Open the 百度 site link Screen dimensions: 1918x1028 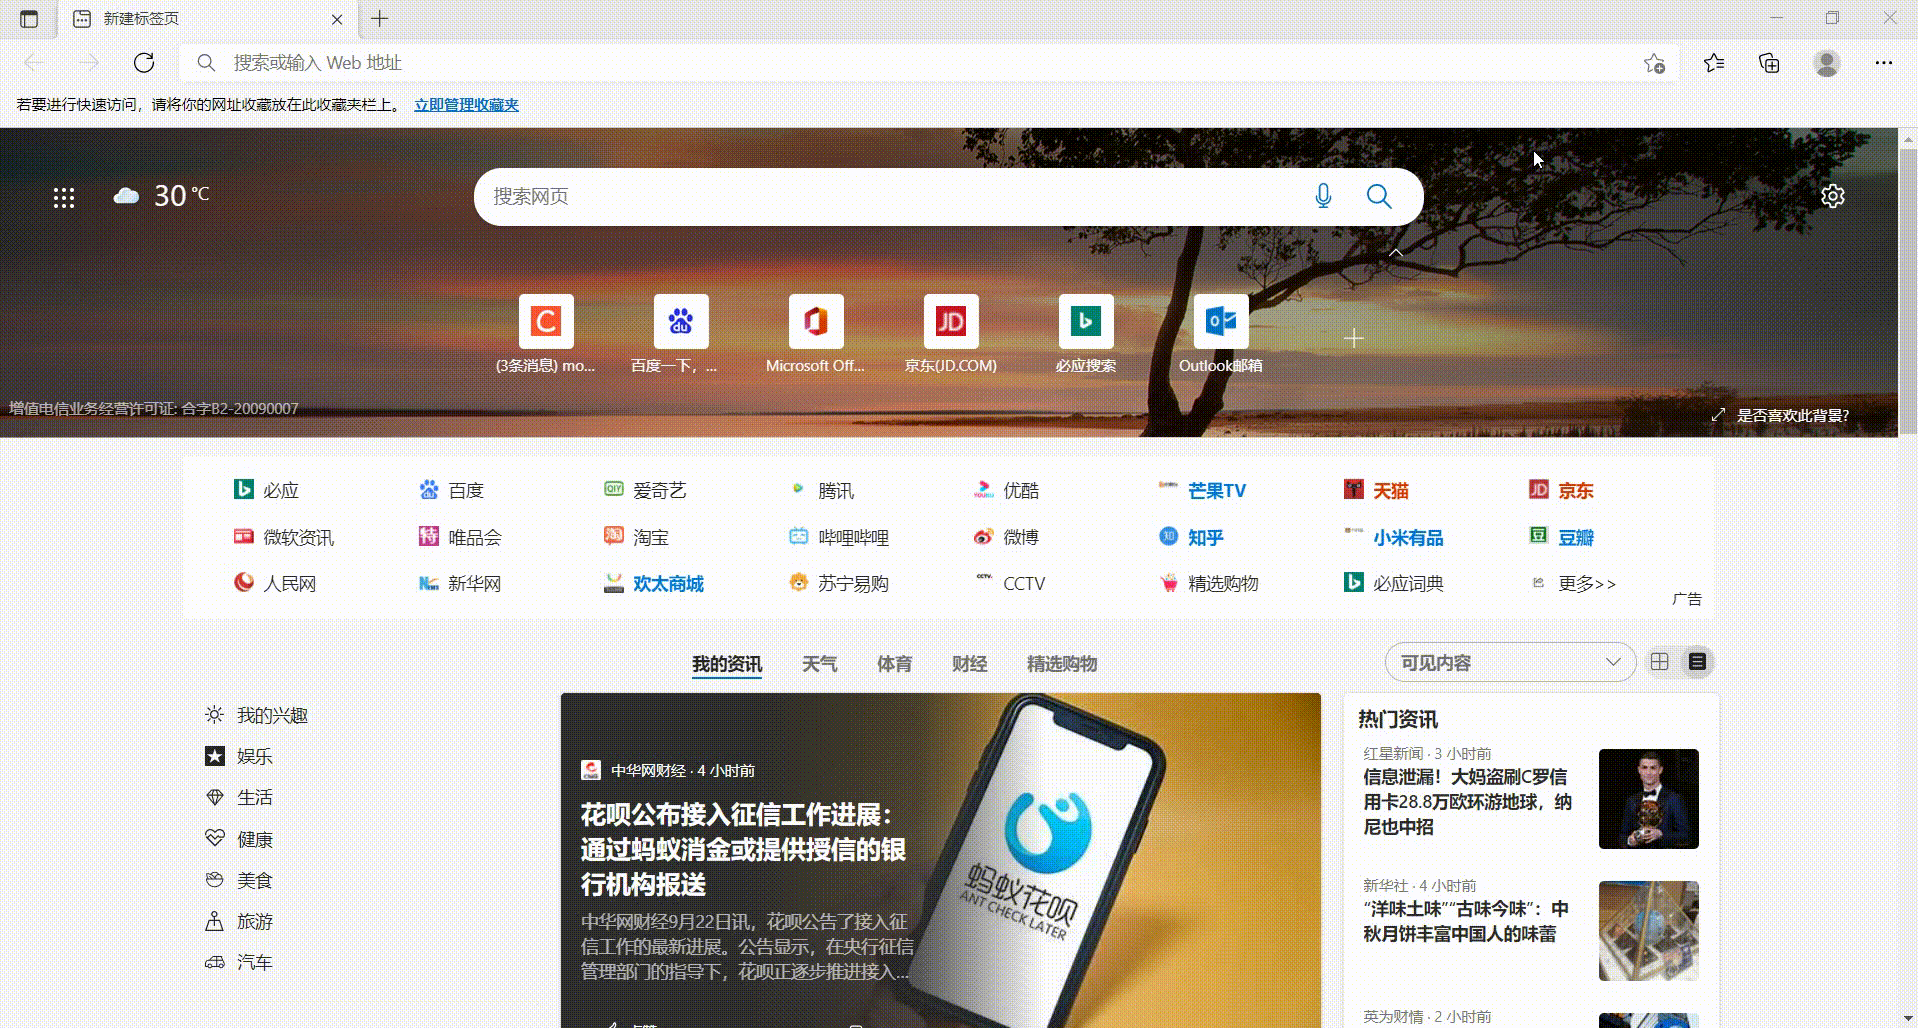pyautogui.click(x=451, y=490)
